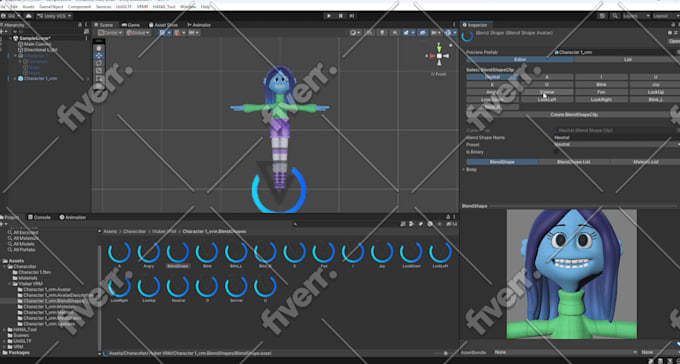Collapse SampleScene in Hierarchy
Viewport: 680px width, 364px height.
coord(11,38)
